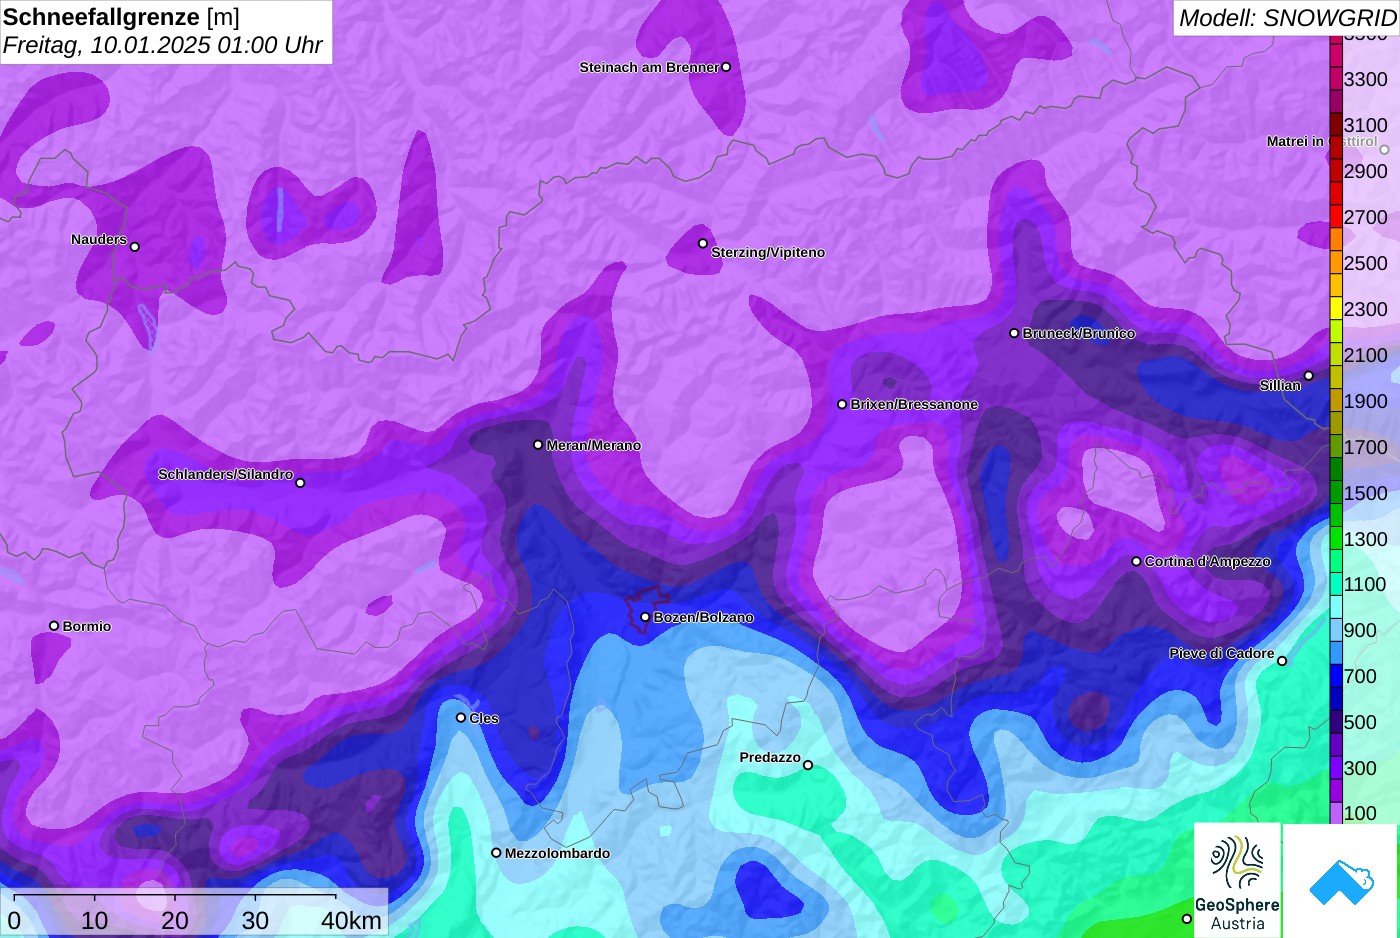Click the "20" scale bar tick label
The image size is (1400, 938).
coord(175,920)
